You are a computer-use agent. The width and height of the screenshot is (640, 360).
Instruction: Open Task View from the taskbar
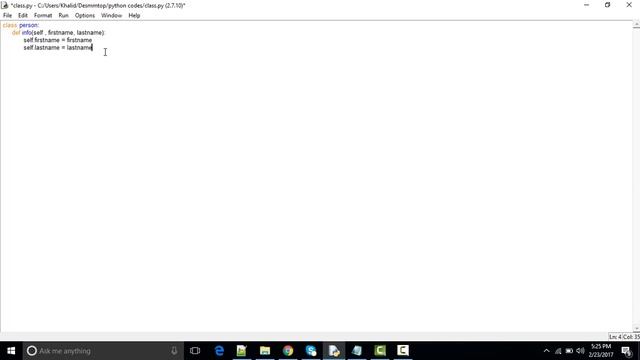195,351
